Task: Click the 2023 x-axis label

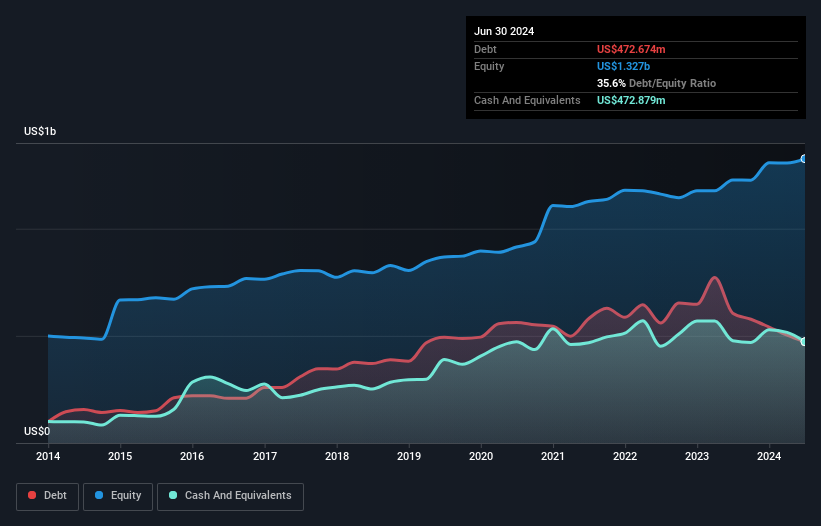Action: pyautogui.click(x=697, y=456)
